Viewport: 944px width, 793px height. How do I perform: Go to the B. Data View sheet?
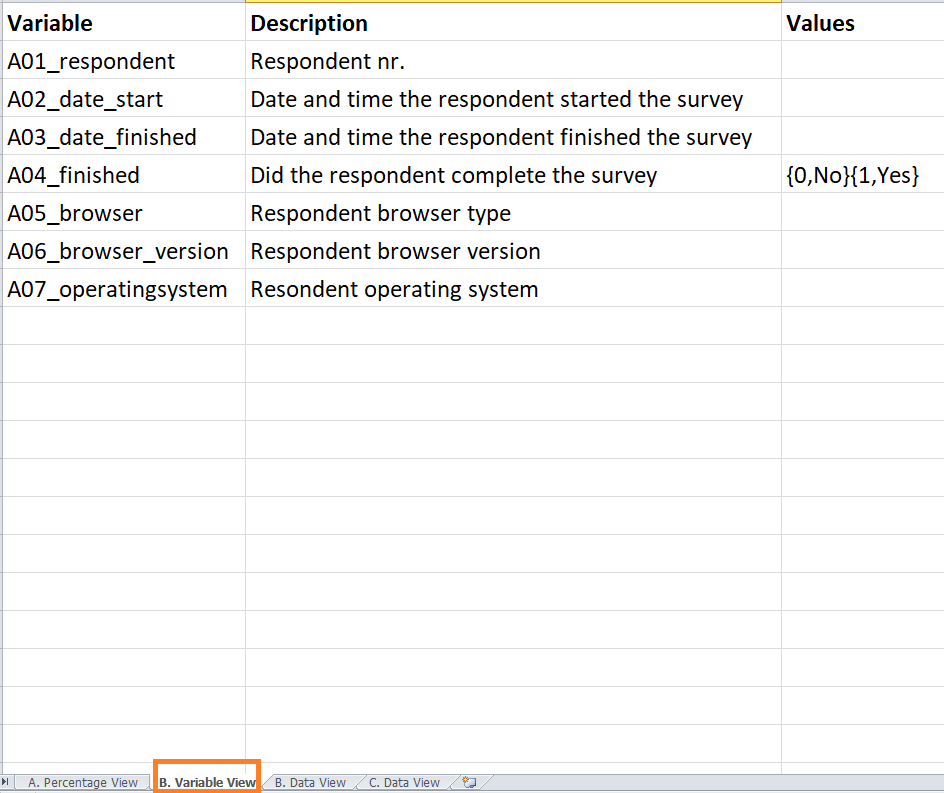pyautogui.click(x=310, y=782)
